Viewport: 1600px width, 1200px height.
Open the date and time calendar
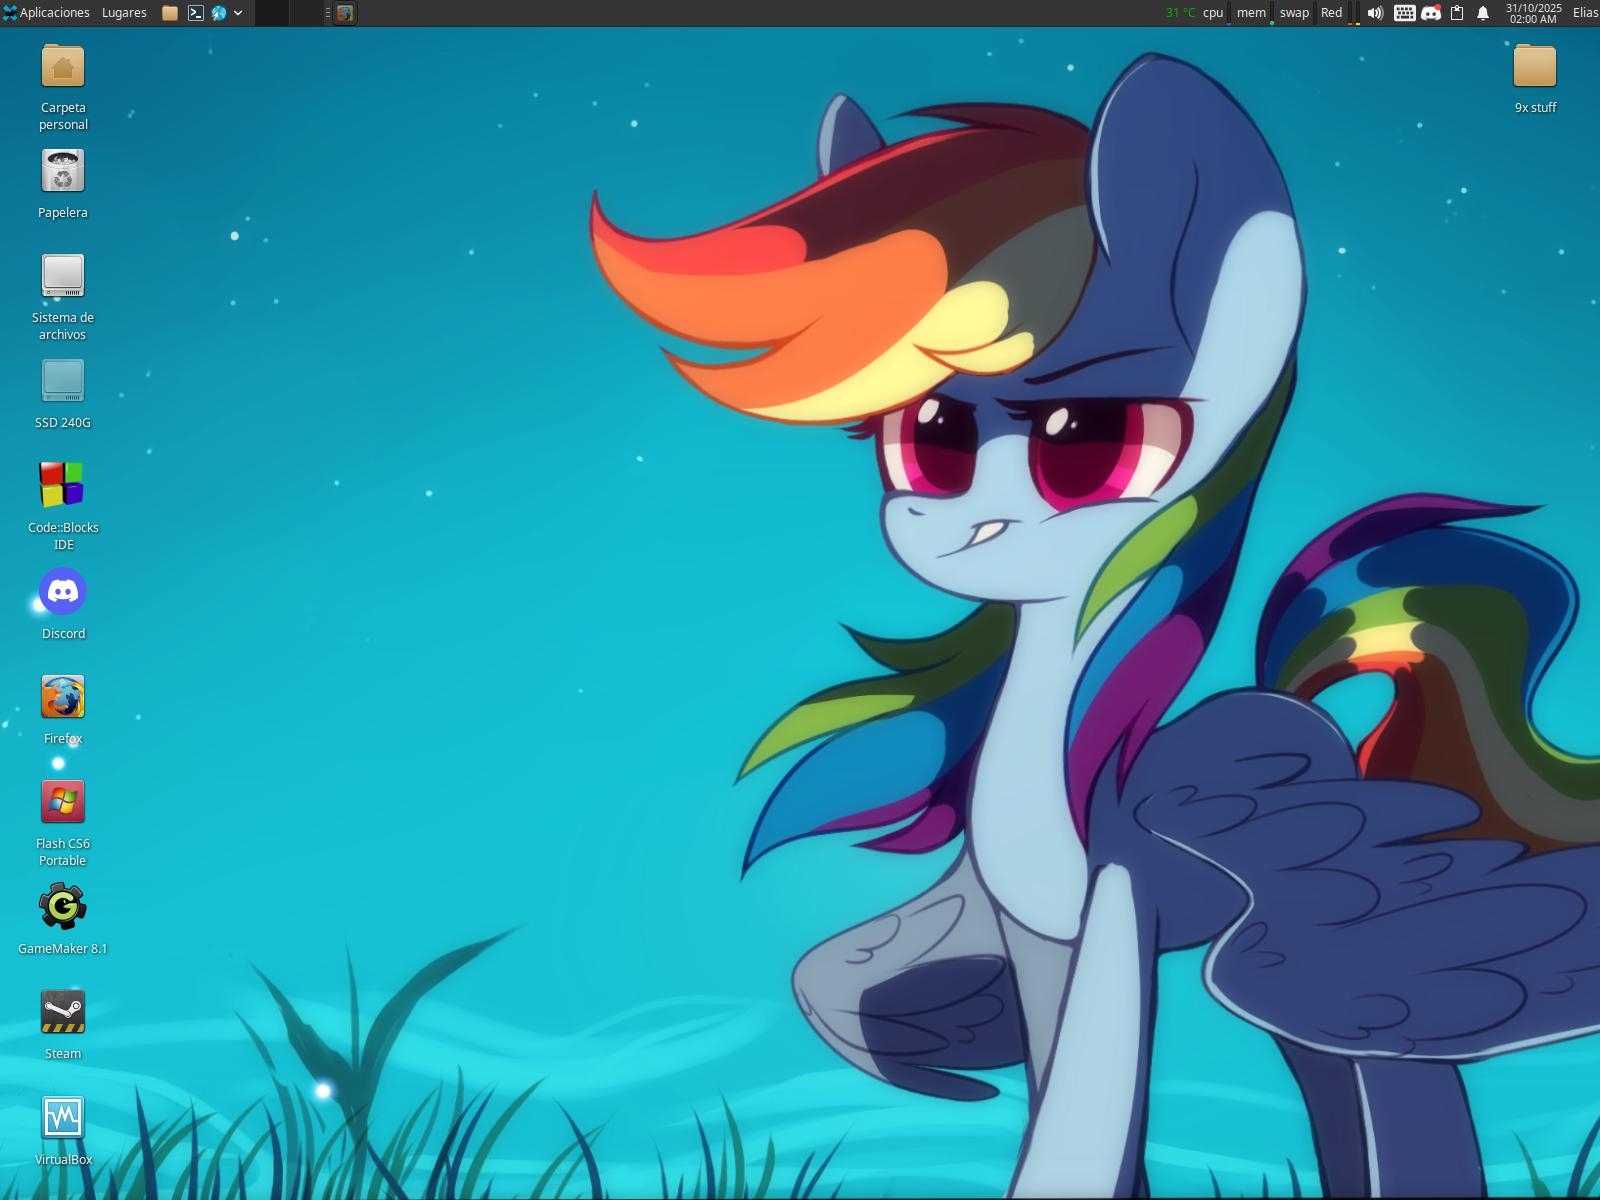click(x=1533, y=13)
